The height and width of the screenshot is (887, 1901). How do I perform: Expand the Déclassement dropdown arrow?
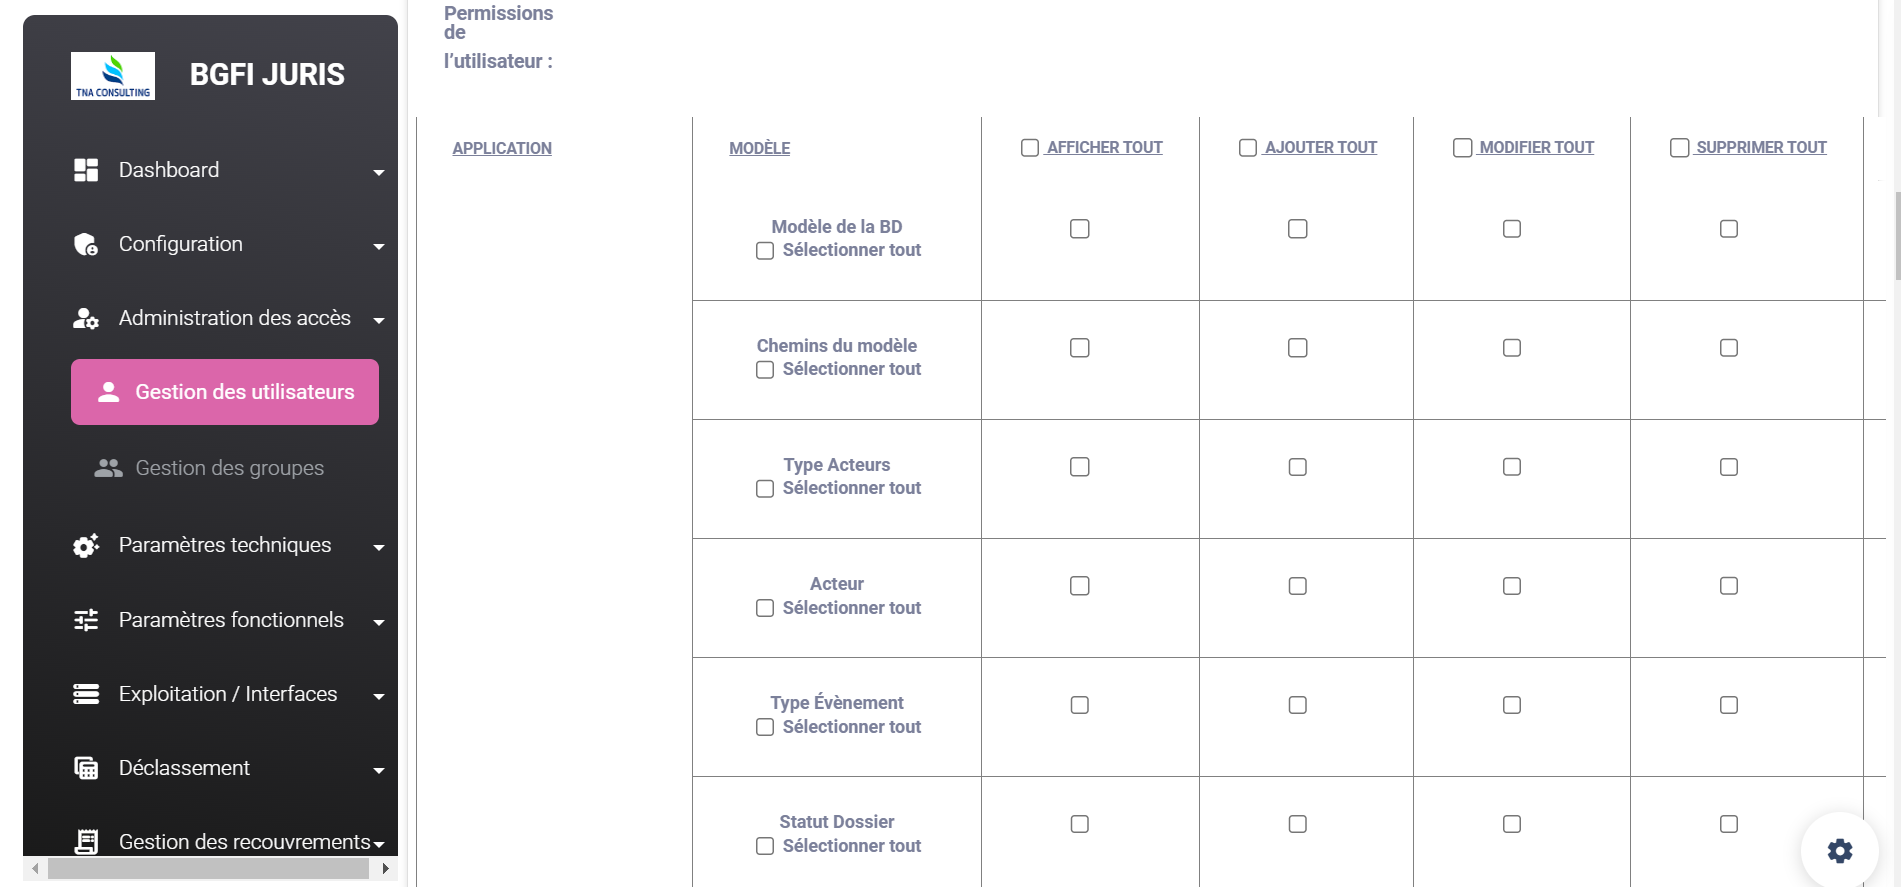coord(379,770)
